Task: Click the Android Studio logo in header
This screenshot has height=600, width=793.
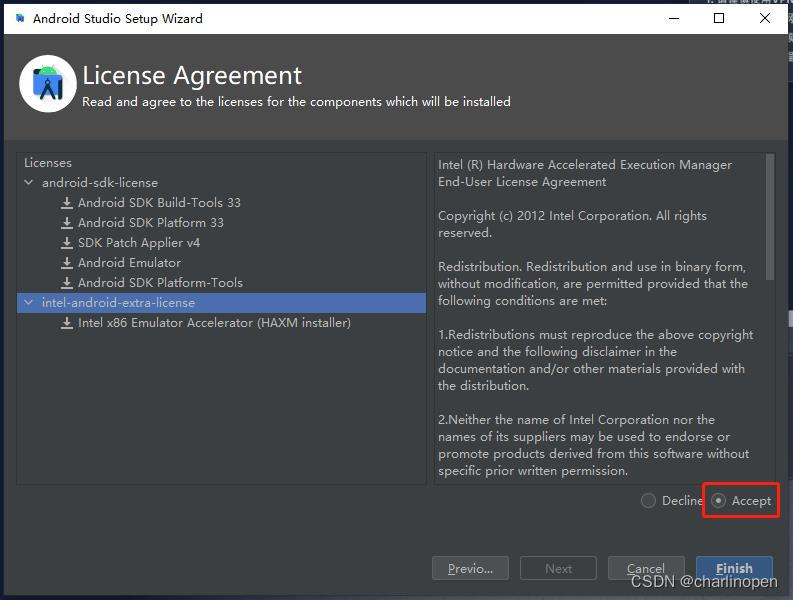Action: tap(47, 84)
